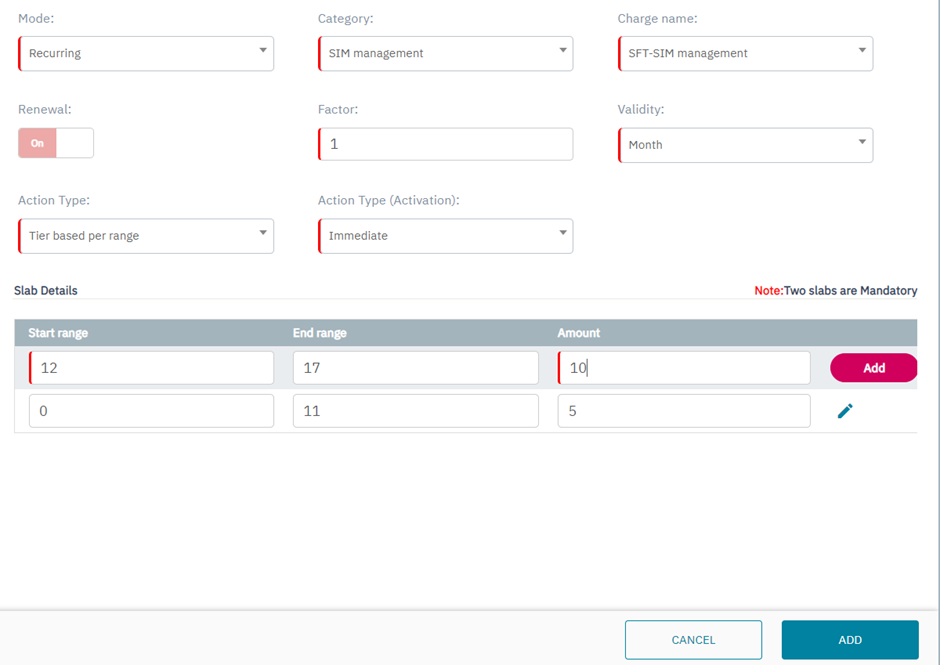940x665 pixels.
Task: Click the Start range field containing 0
Action: [151, 411]
